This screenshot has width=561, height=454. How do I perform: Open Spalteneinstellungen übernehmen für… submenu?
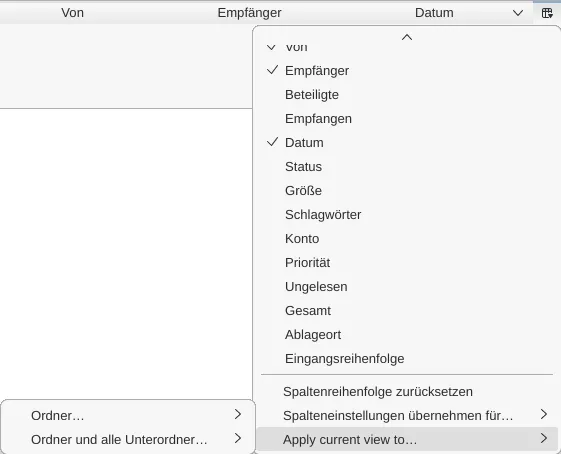click(407, 415)
